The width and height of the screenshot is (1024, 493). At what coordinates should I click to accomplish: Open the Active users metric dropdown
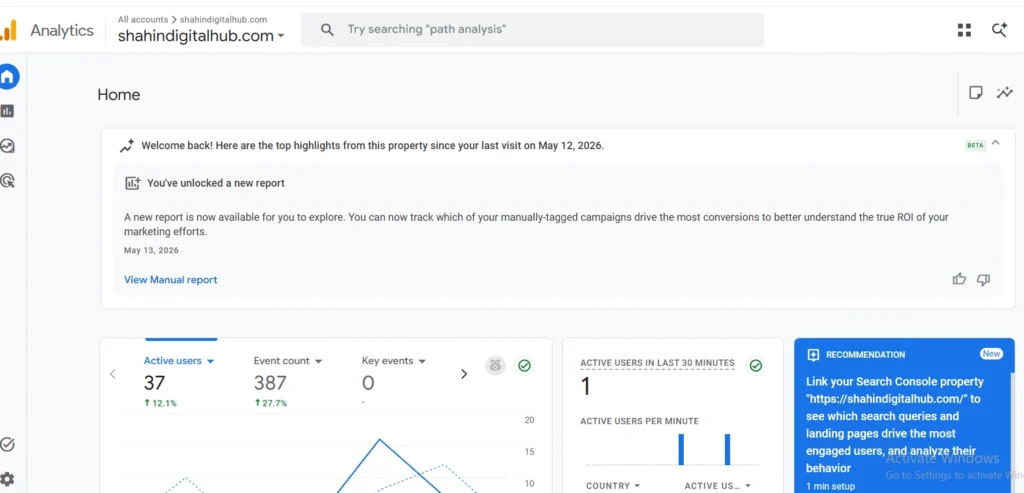coord(179,360)
